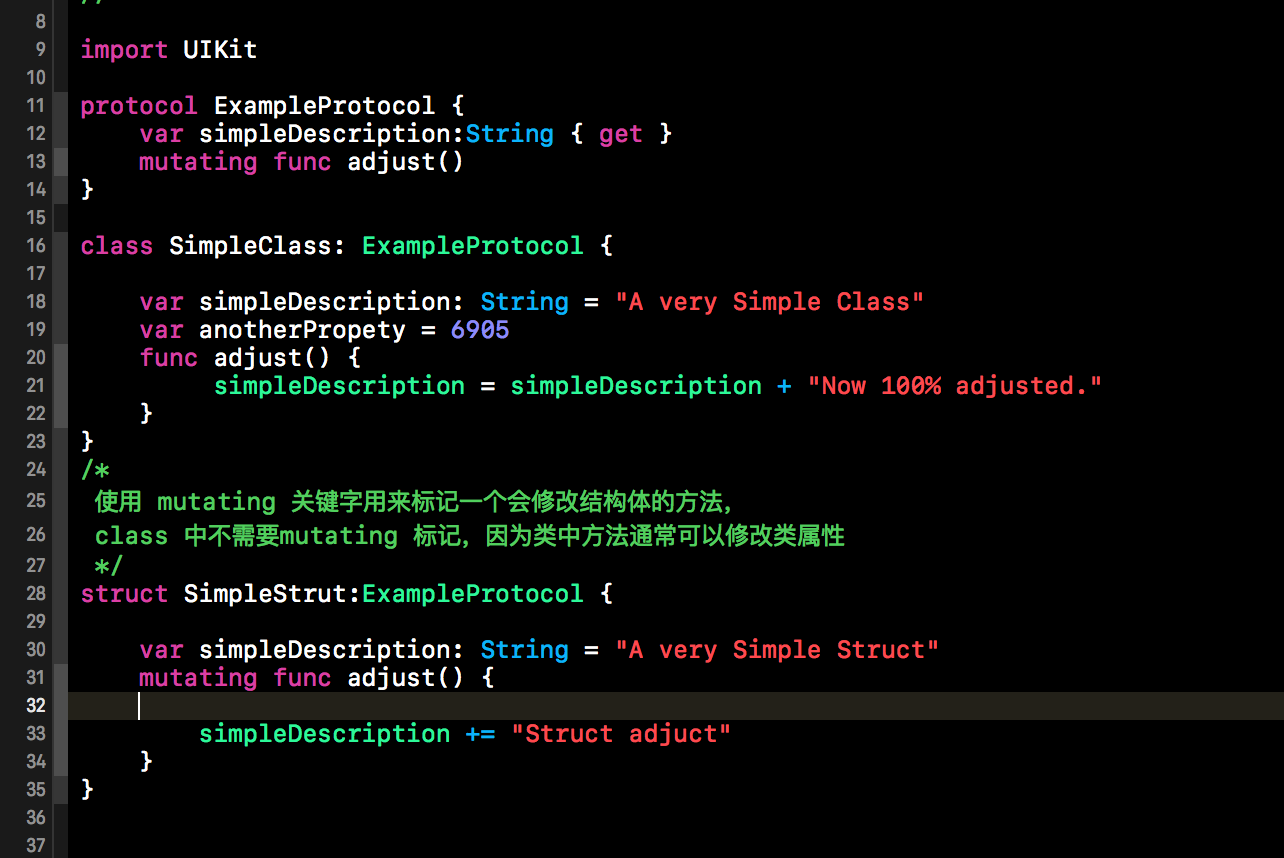The image size is (1284, 858).
Task: Click gutter line number 32 of highlighted row
Action: (36, 705)
